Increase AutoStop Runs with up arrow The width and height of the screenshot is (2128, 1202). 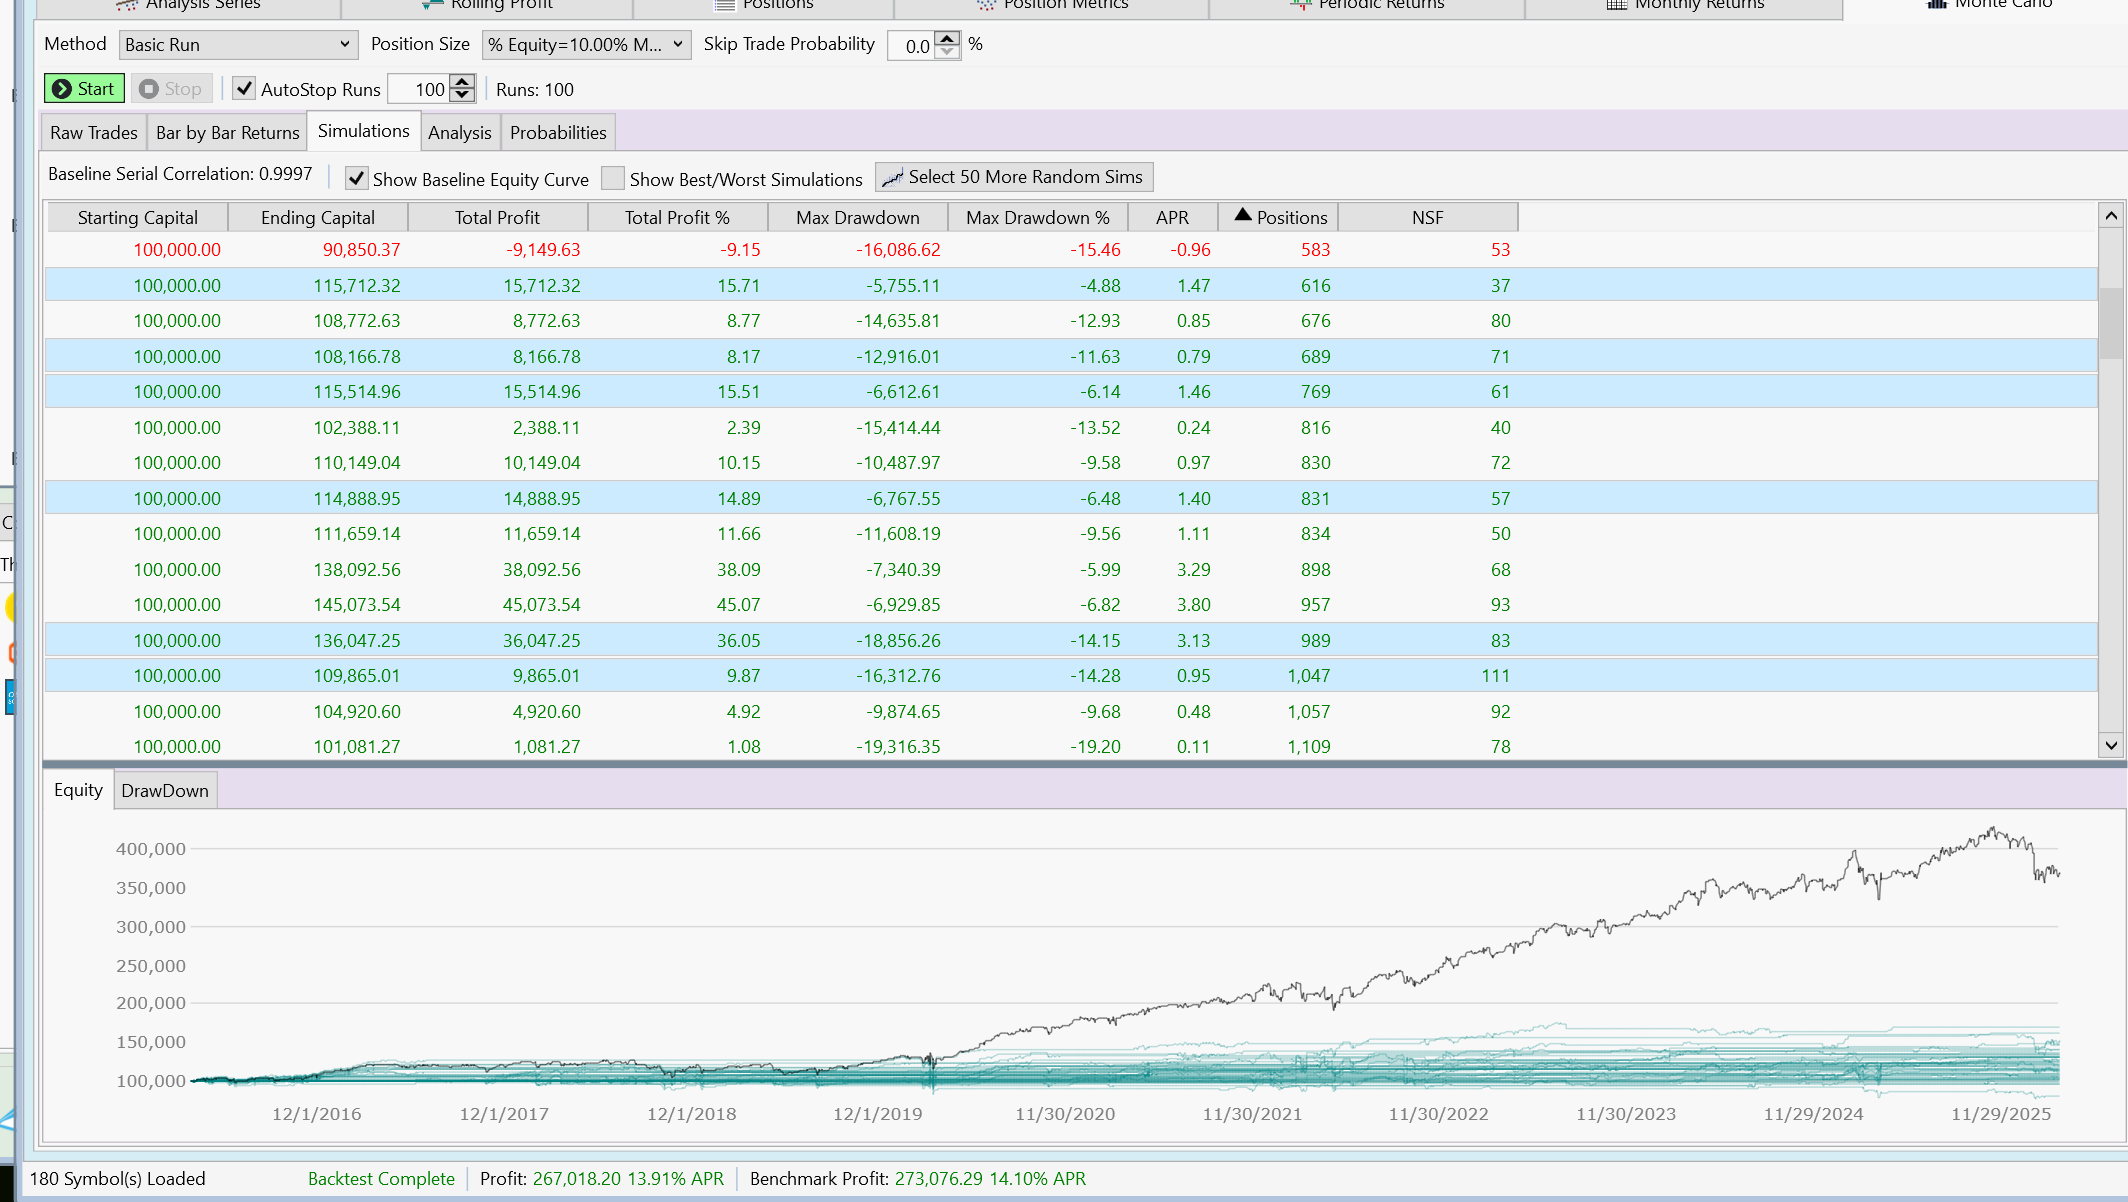point(462,82)
